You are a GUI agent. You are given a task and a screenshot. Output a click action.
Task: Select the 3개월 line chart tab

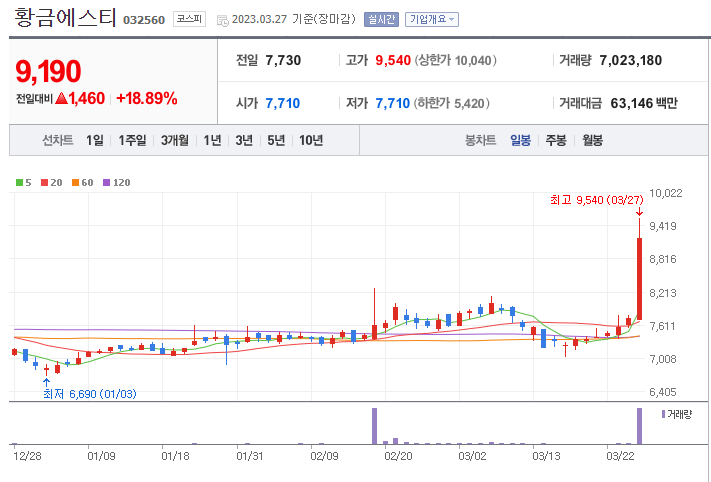coord(175,141)
